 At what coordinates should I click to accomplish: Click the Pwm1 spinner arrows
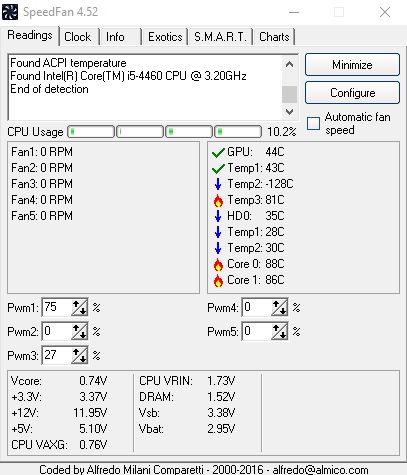[x=80, y=307]
